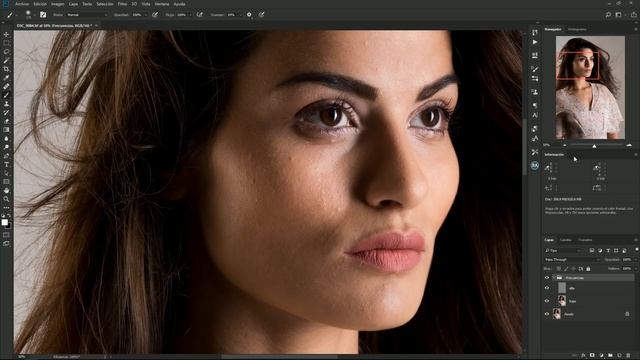The width and height of the screenshot is (640, 360).
Task: Click the create new group folder icon
Action: pos(610,356)
